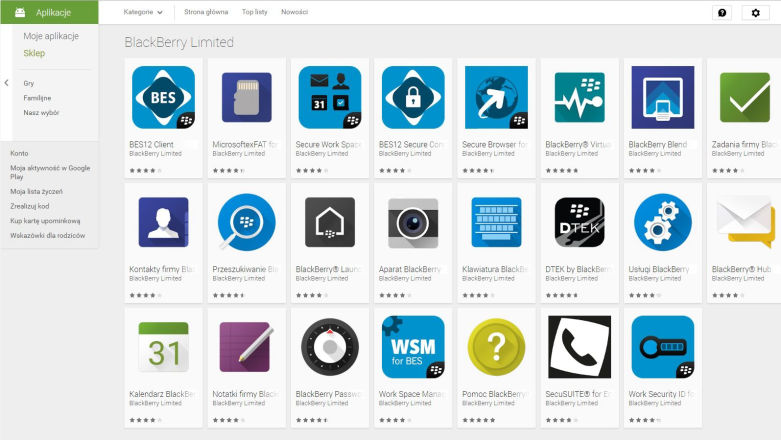Expand the Kategorie dropdown
Viewport: 781px width, 440px height.
coord(143,12)
